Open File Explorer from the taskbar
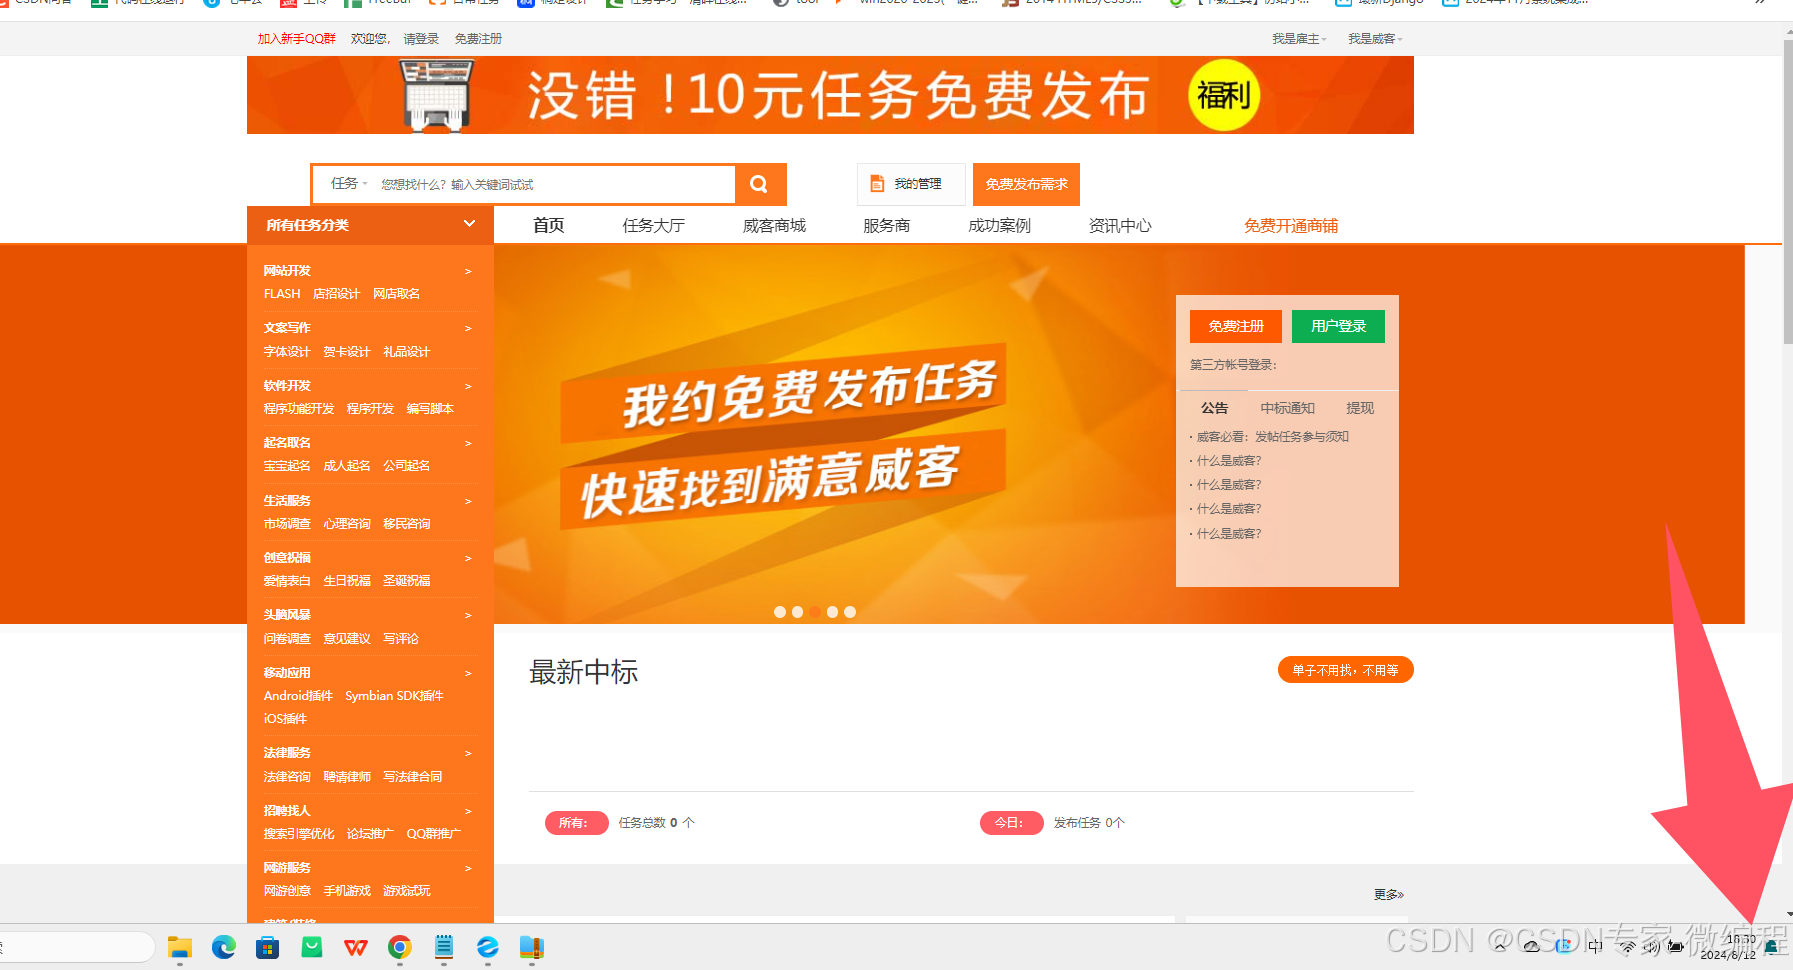1793x970 pixels. click(x=179, y=947)
